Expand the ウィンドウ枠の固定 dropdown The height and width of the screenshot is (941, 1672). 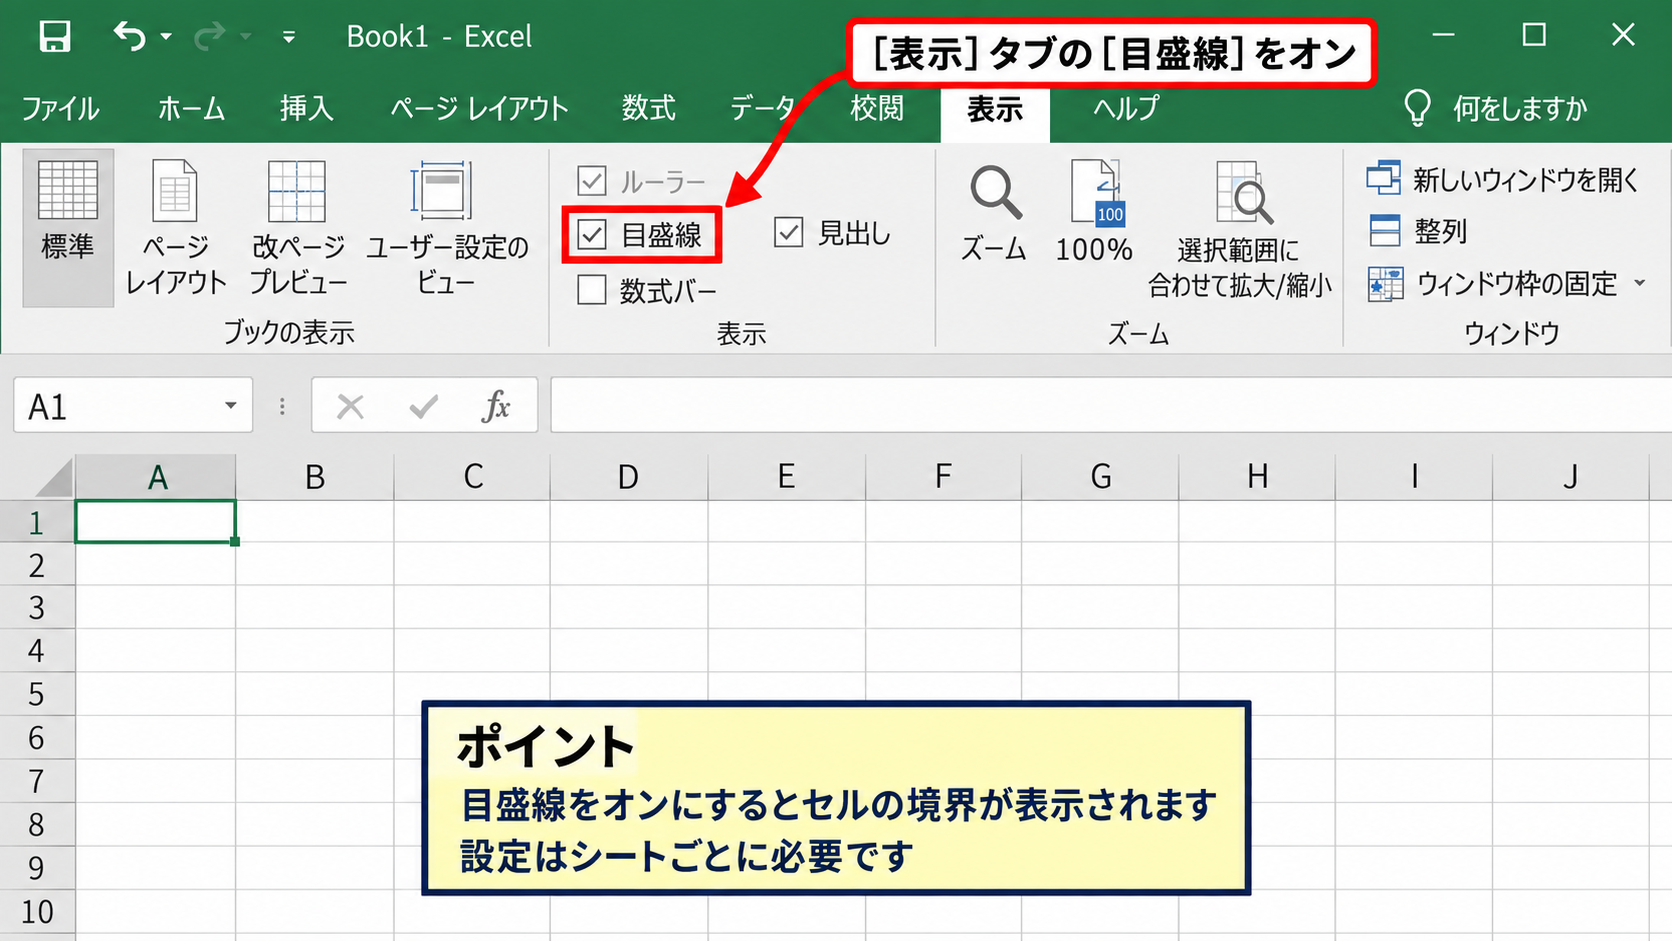tap(1640, 283)
